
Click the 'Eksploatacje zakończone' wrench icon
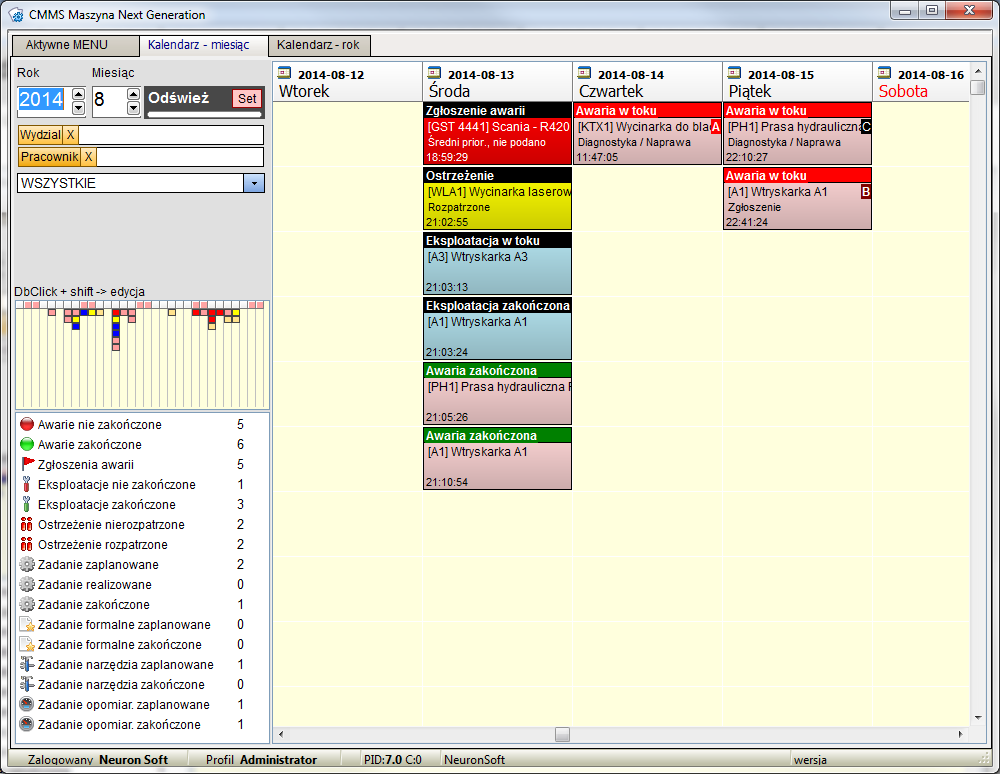point(27,504)
